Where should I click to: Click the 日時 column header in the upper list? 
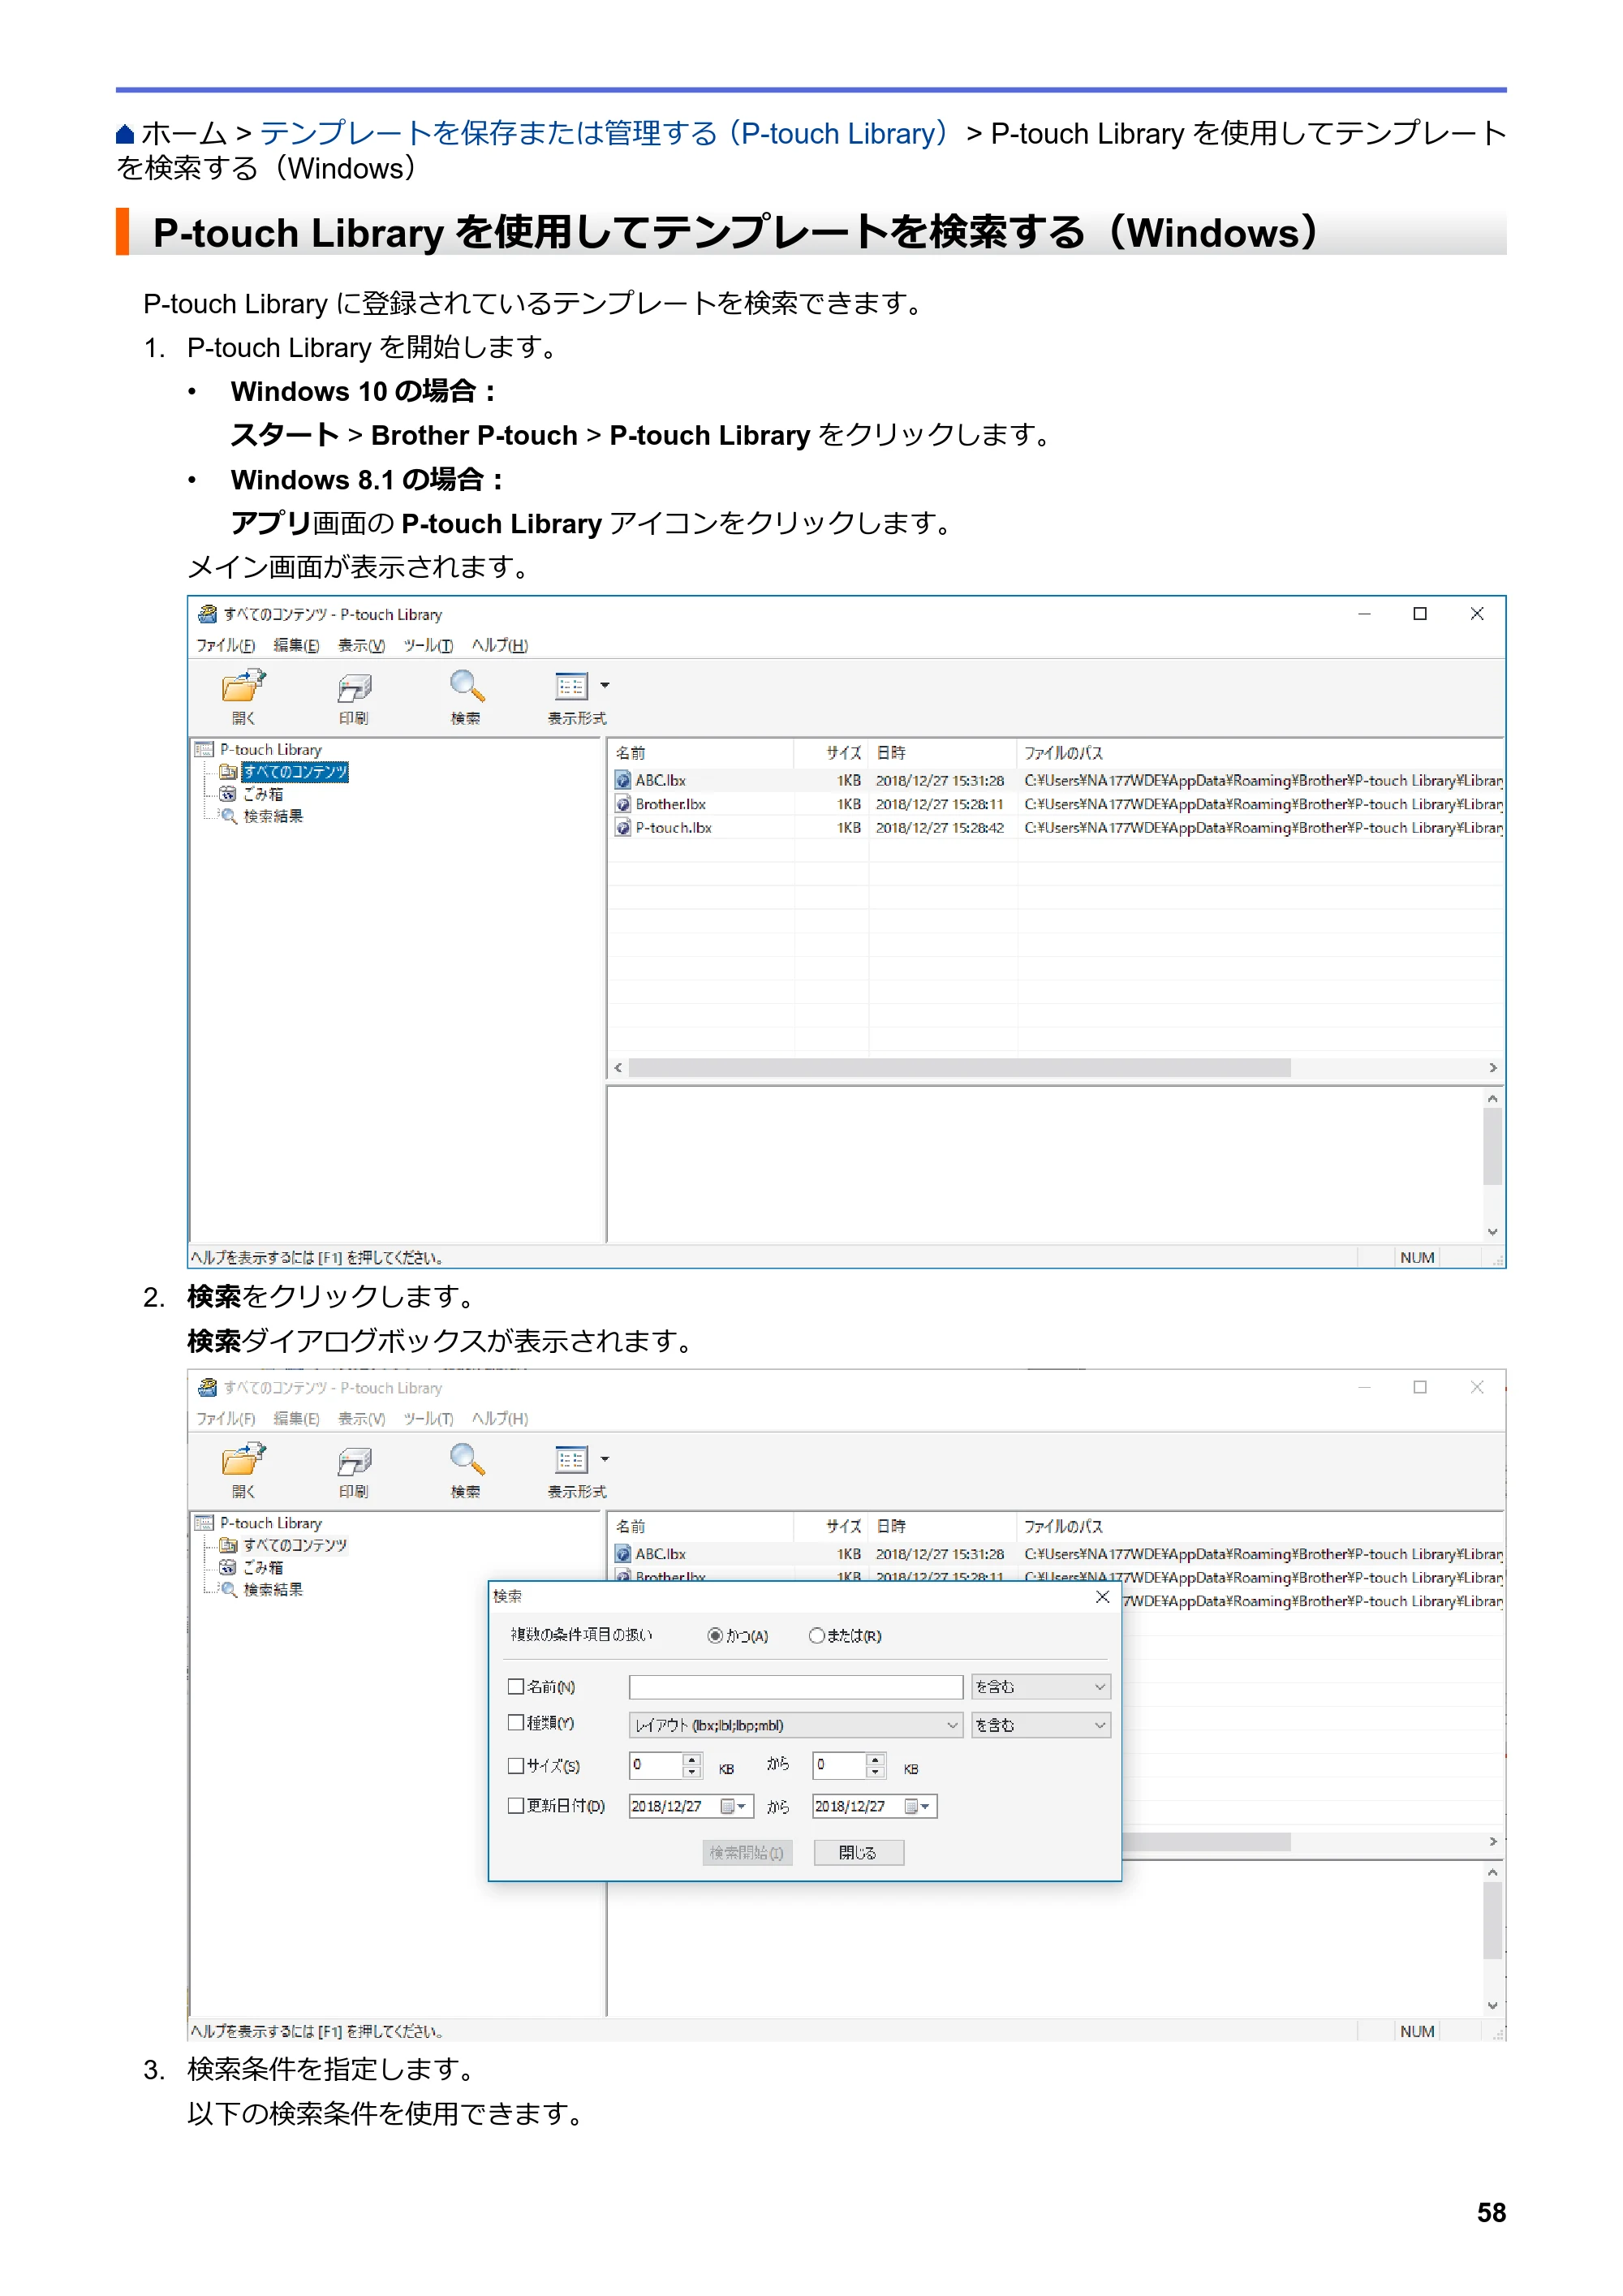pyautogui.click(x=942, y=753)
